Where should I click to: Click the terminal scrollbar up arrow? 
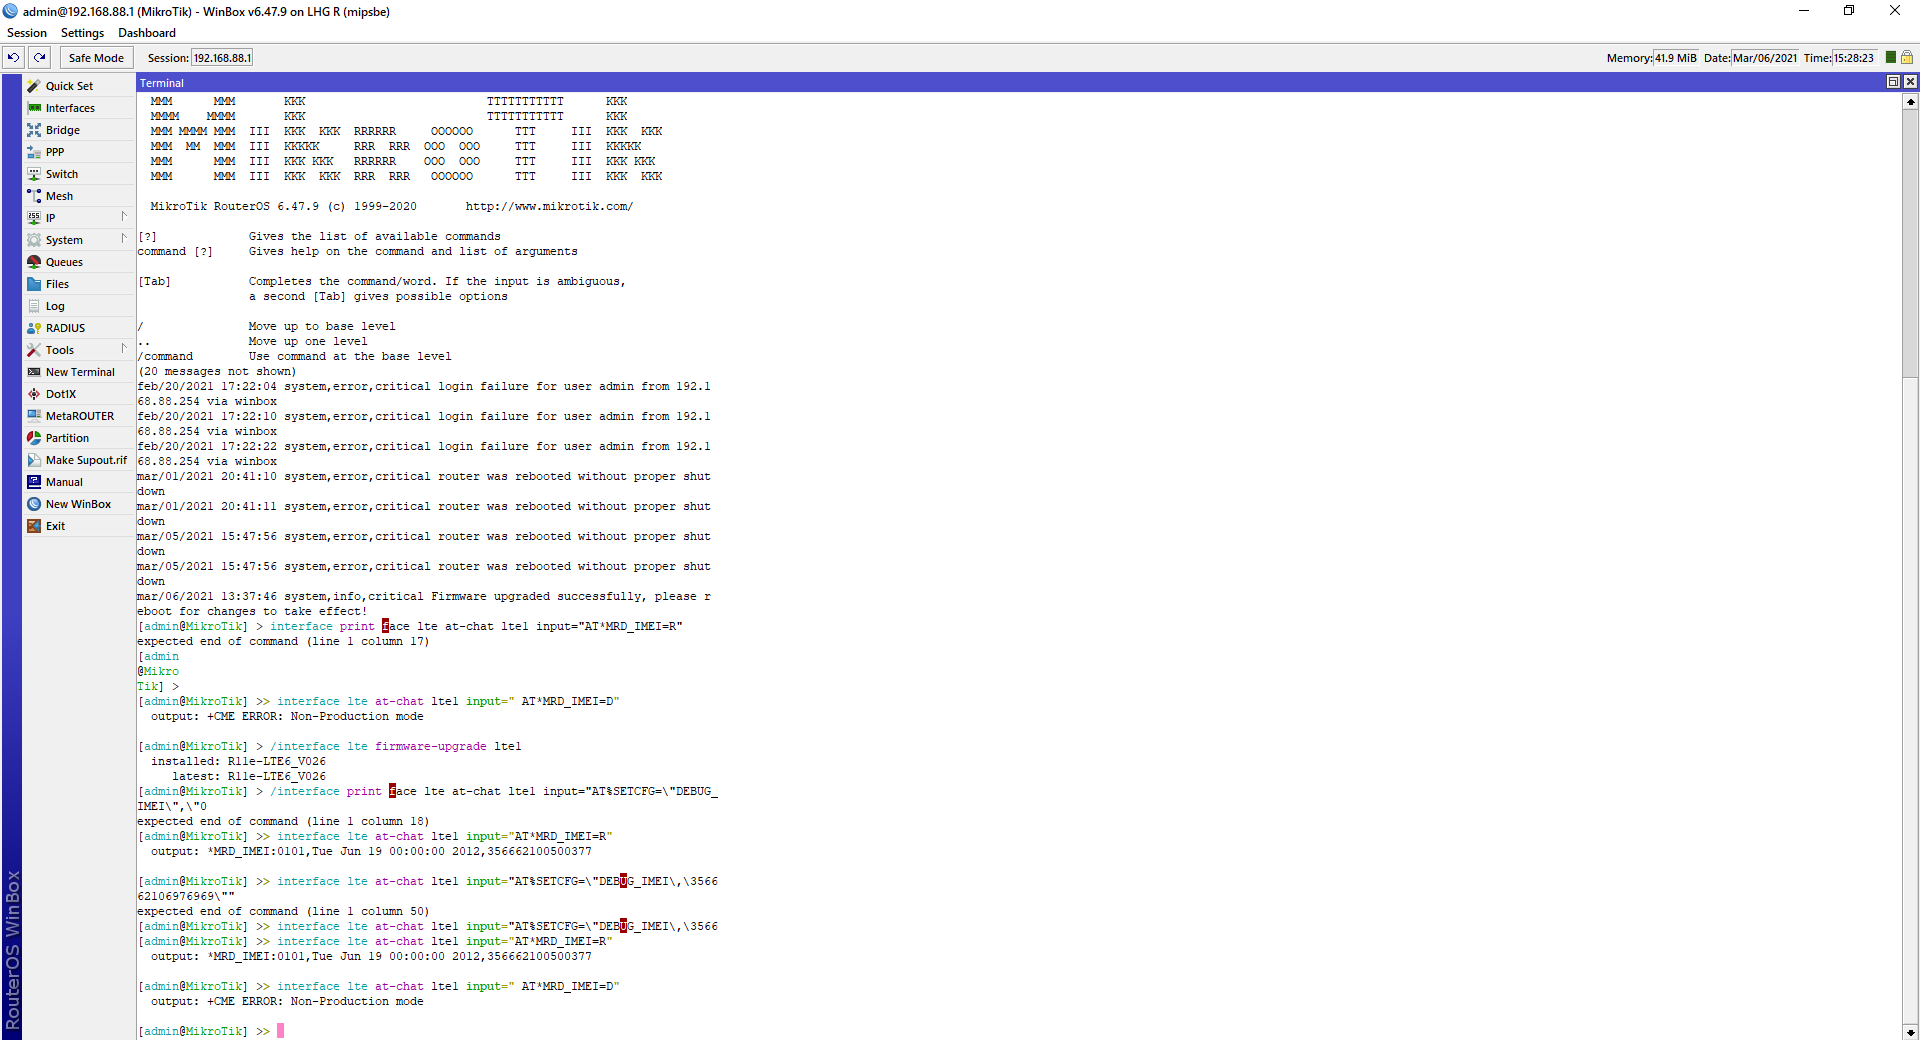click(x=1910, y=101)
